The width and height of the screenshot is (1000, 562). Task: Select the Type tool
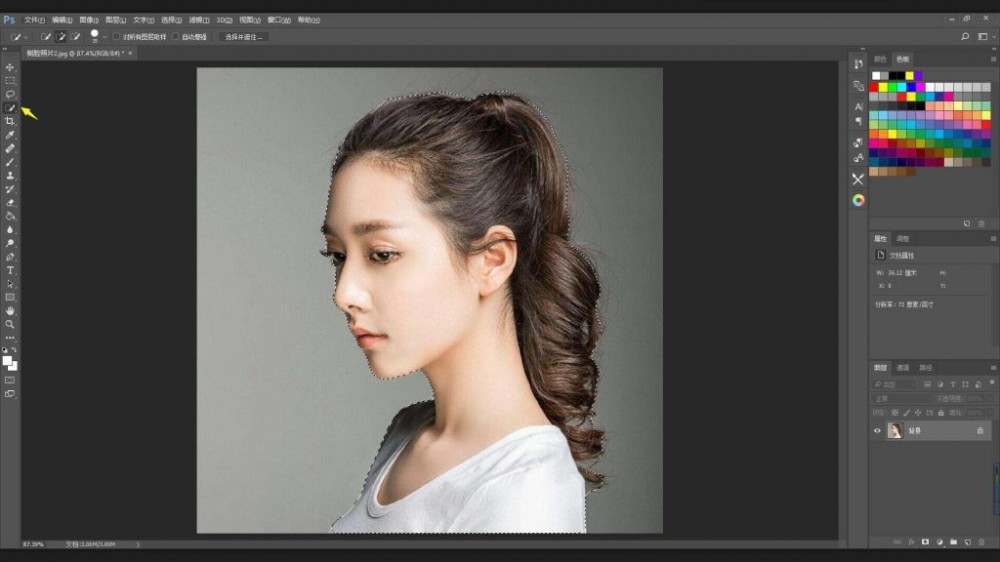[10, 270]
